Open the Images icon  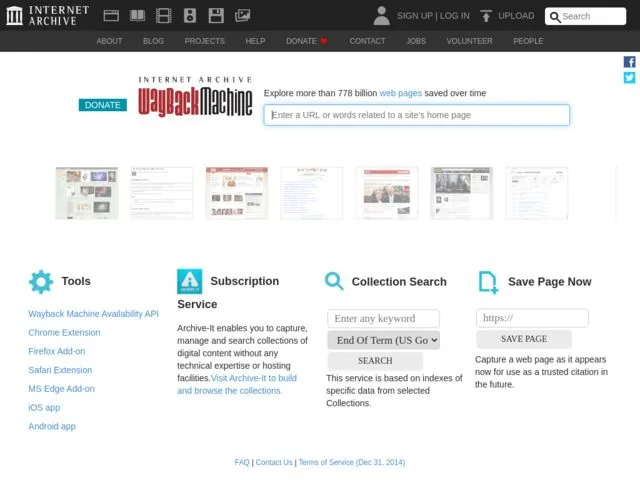click(x=242, y=16)
